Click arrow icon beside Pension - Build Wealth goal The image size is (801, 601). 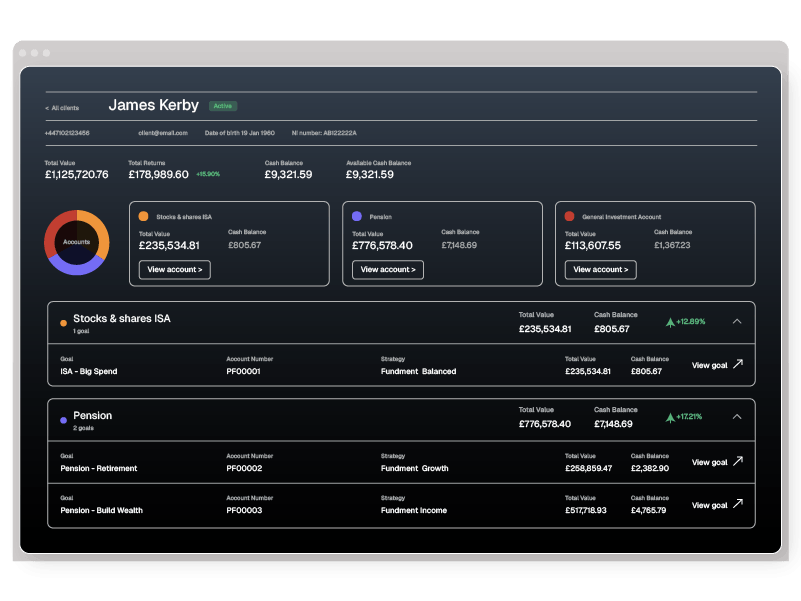[738, 504]
